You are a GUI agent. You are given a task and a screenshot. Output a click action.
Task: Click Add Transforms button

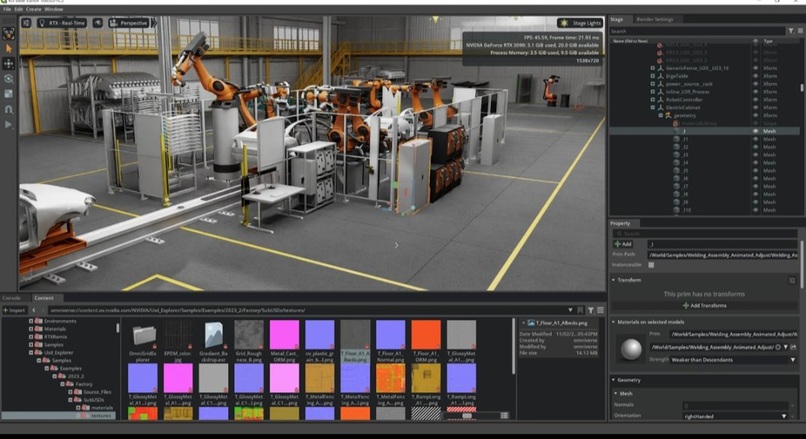tap(704, 306)
